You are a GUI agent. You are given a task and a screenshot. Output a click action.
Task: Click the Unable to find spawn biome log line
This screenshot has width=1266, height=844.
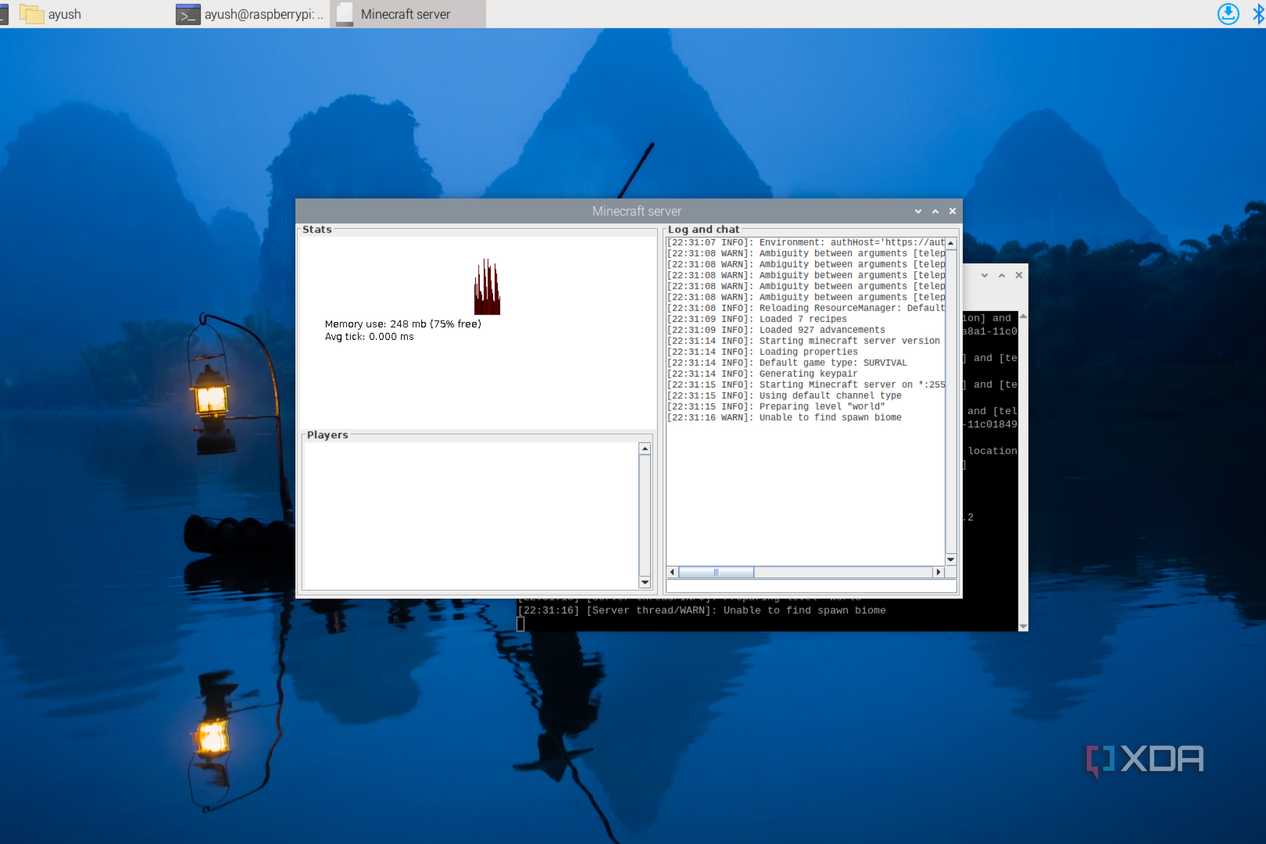[784, 418]
